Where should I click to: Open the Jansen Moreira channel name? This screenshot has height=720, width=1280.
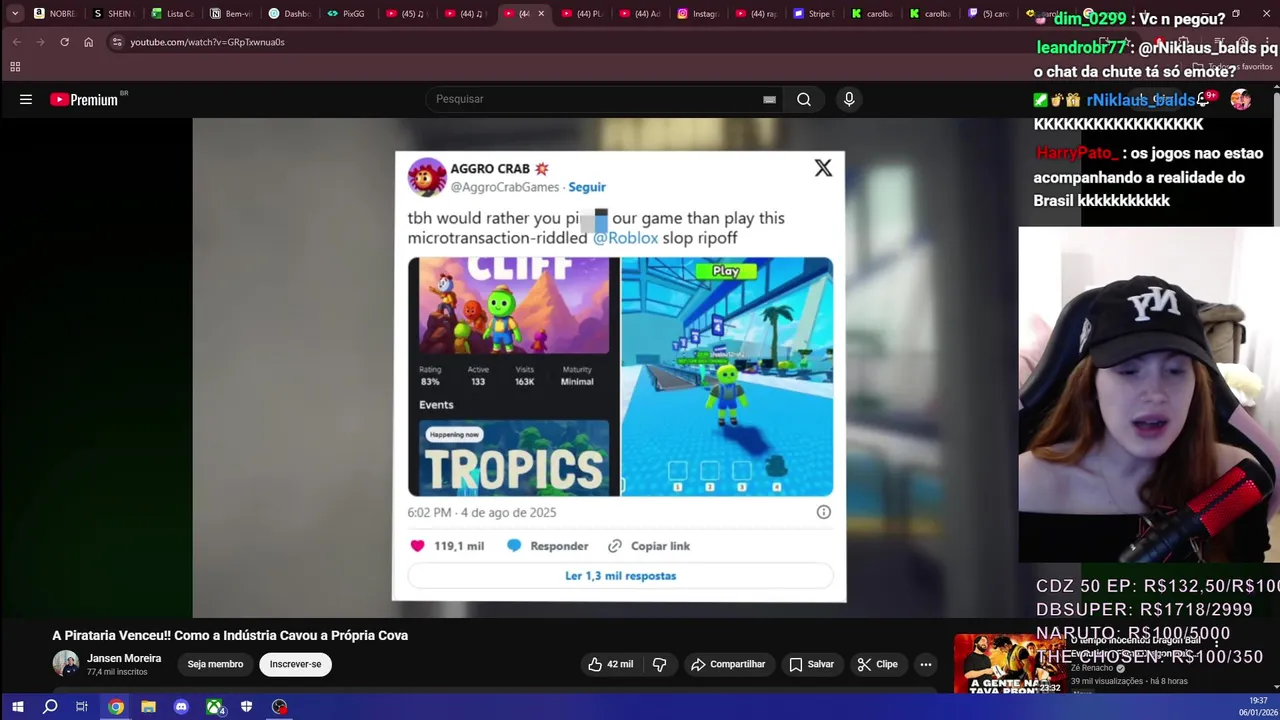point(124,658)
